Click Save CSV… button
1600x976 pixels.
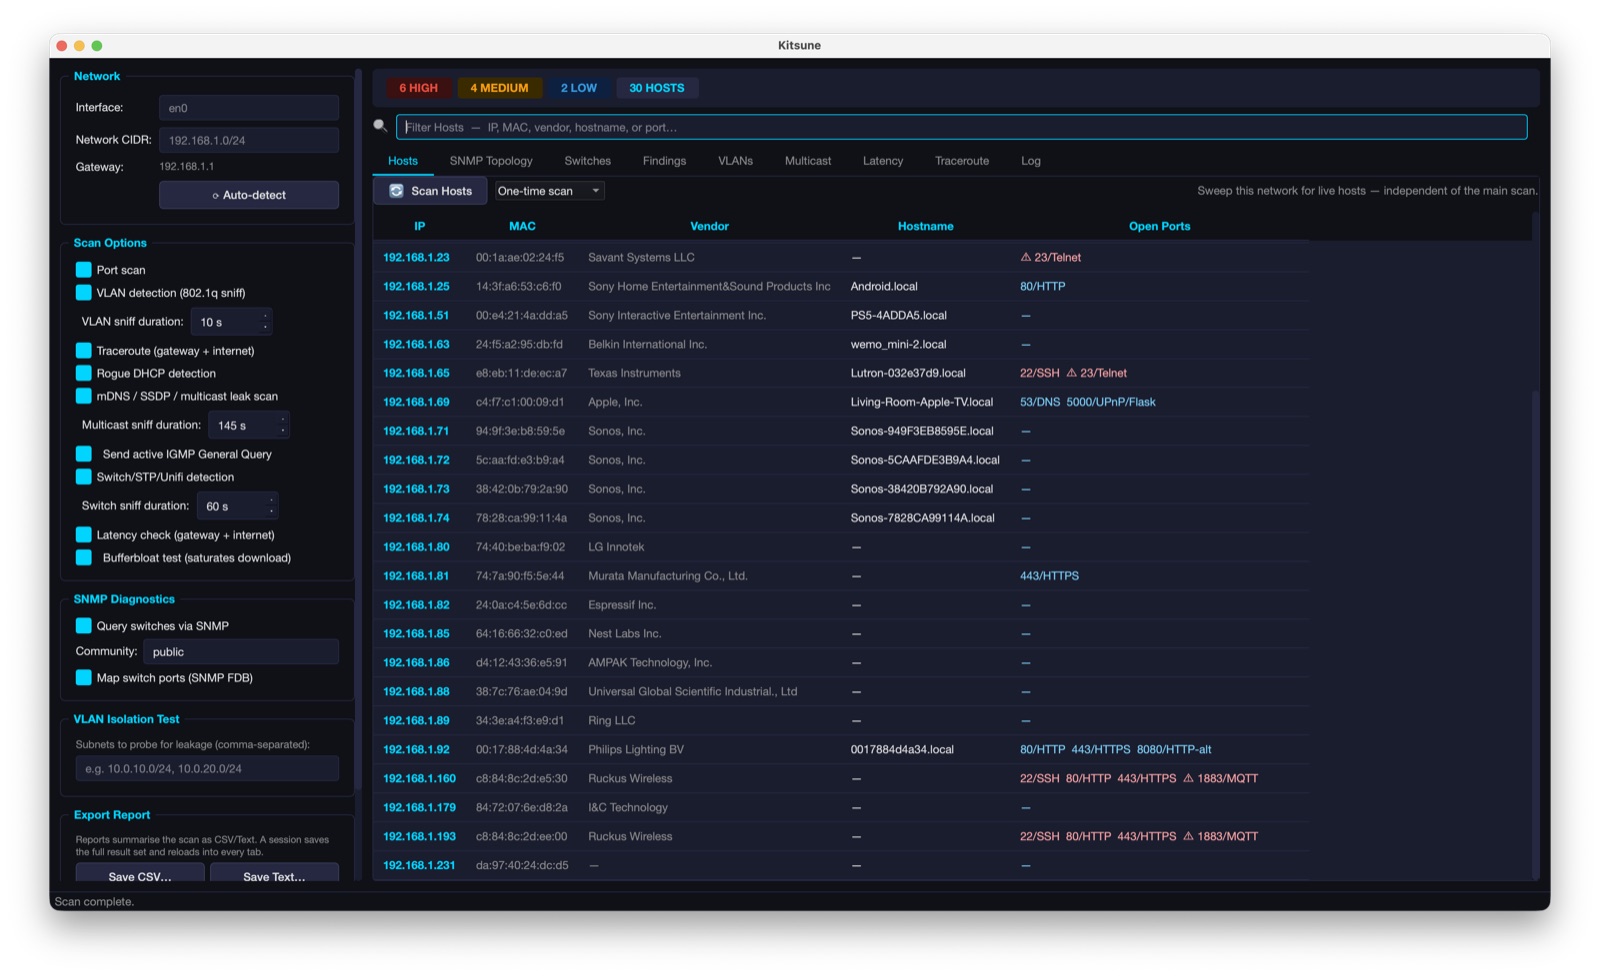click(140, 874)
